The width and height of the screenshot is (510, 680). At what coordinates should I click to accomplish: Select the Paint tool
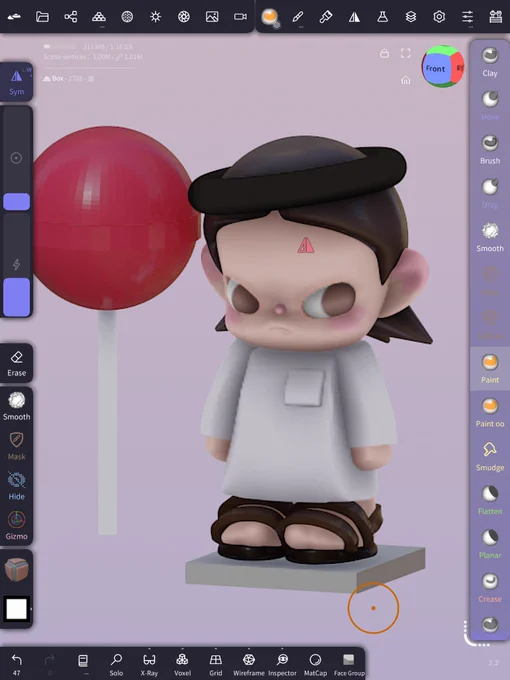[490, 368]
